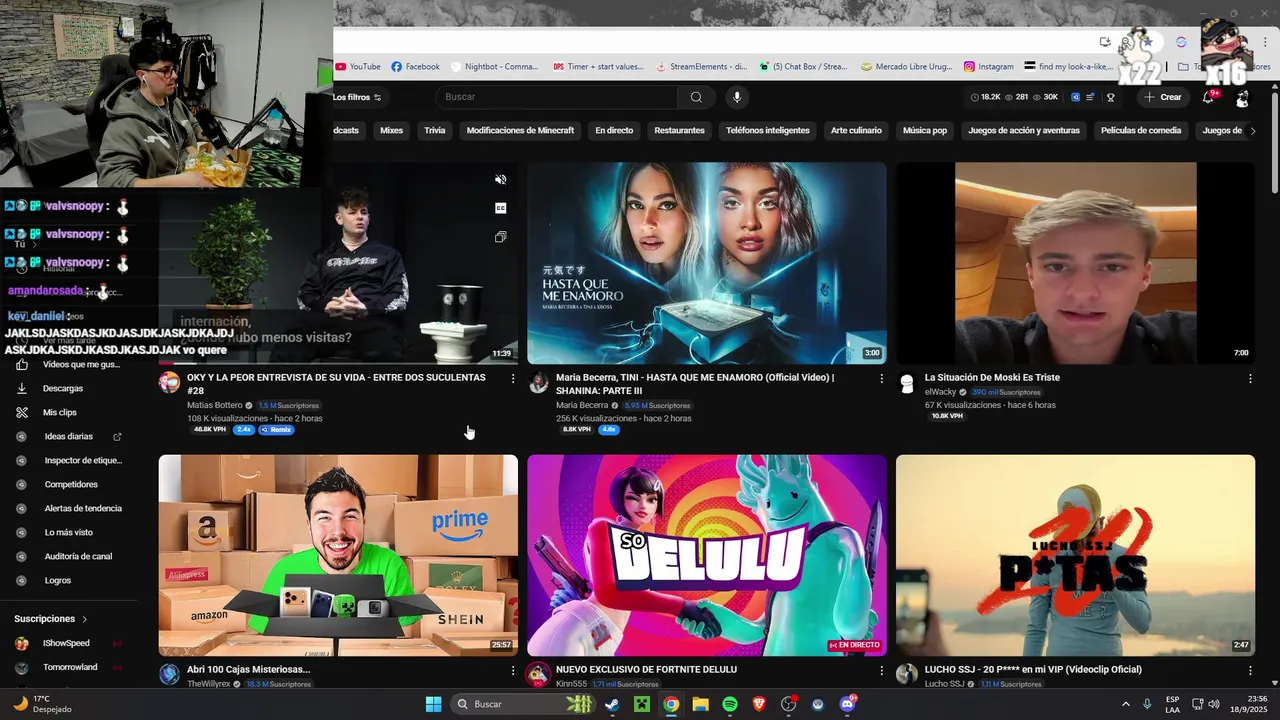Screen dimensions: 1280x720
Task: Open options for Maria Becerra video
Action: 881,379
